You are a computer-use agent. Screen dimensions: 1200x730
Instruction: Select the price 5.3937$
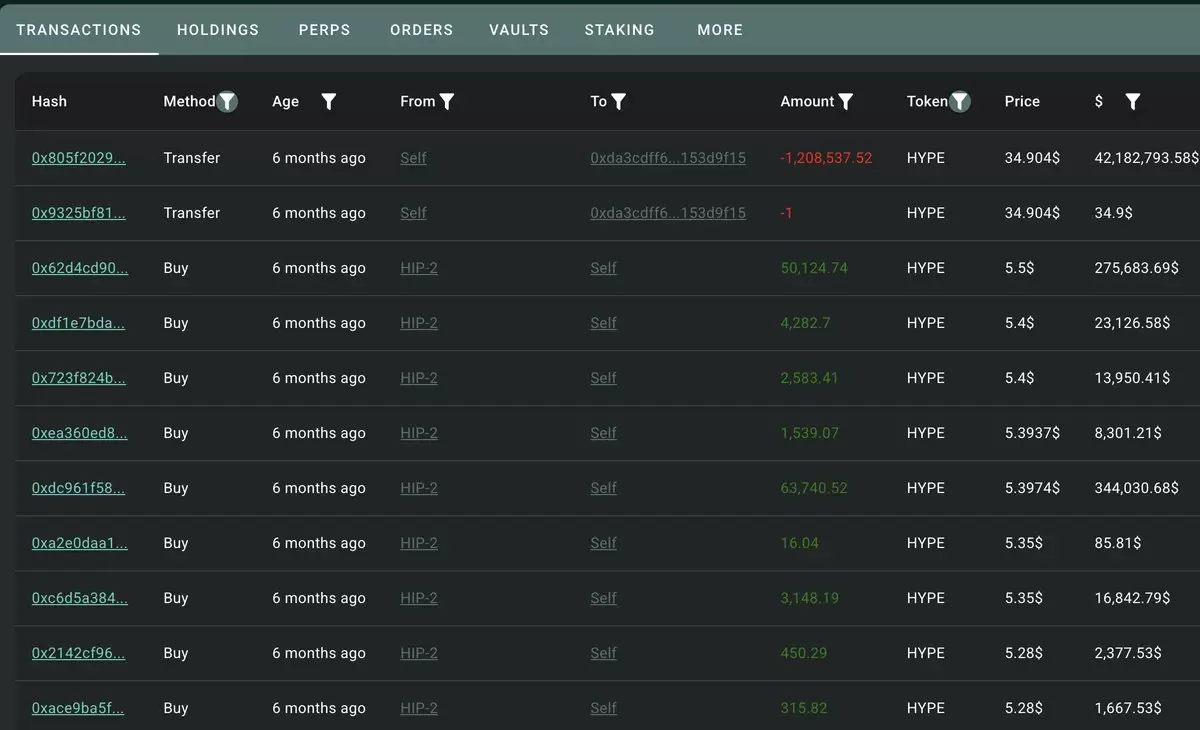click(x=1032, y=433)
